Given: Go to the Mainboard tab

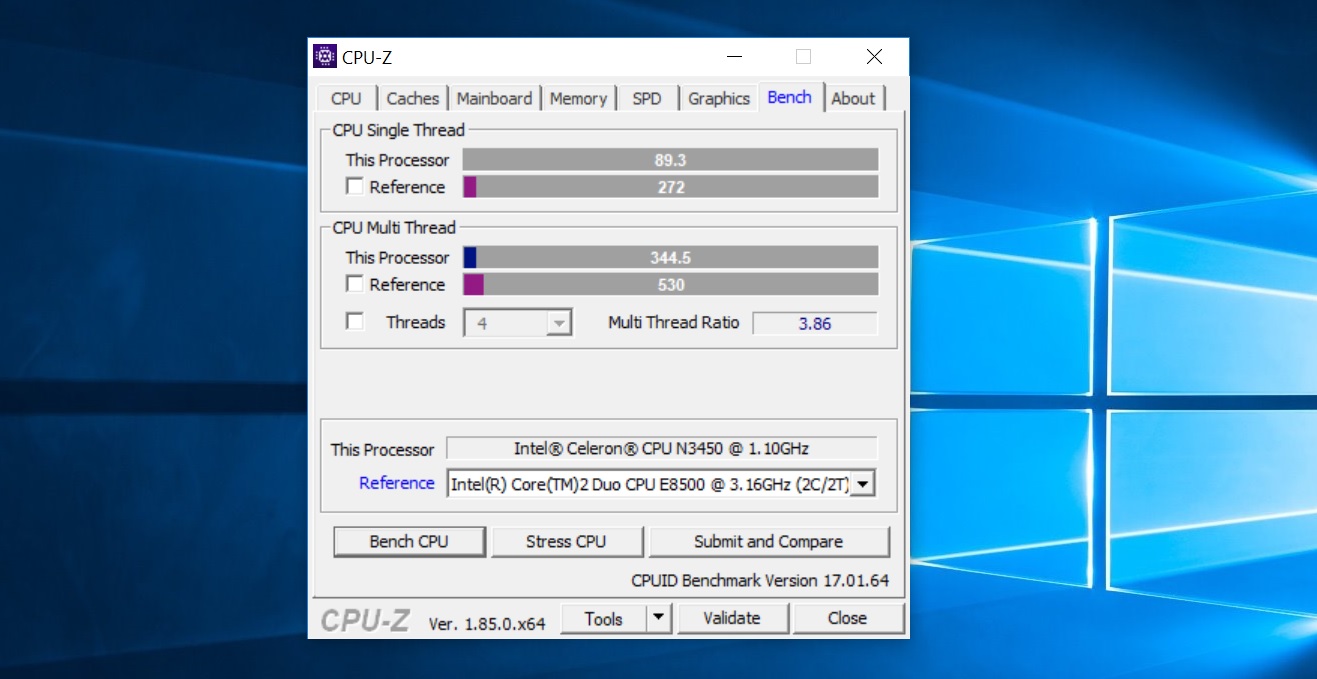Looking at the screenshot, I should pos(494,98).
